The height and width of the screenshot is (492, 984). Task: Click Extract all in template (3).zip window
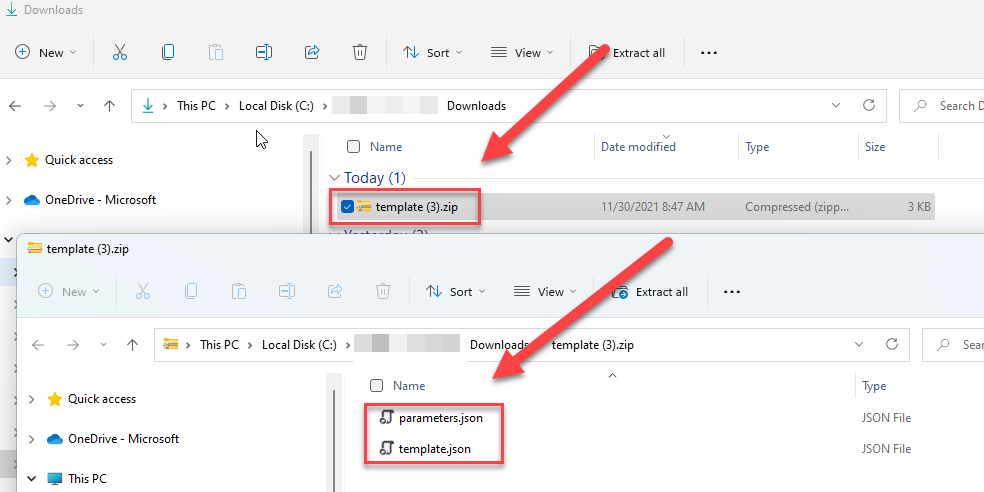[x=650, y=292]
